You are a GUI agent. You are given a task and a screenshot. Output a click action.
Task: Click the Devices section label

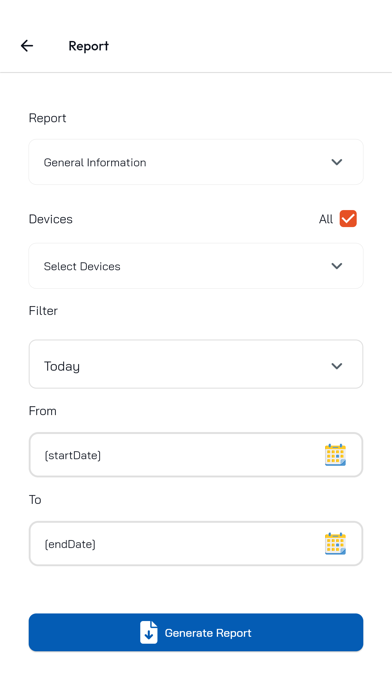51,219
